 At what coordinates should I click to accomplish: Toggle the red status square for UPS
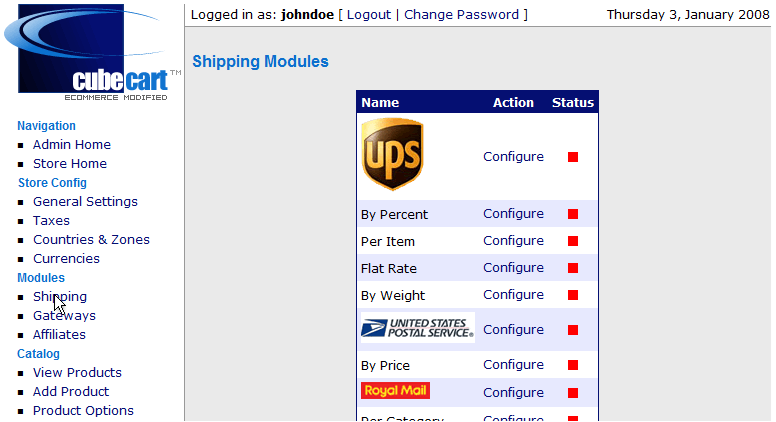(x=573, y=157)
